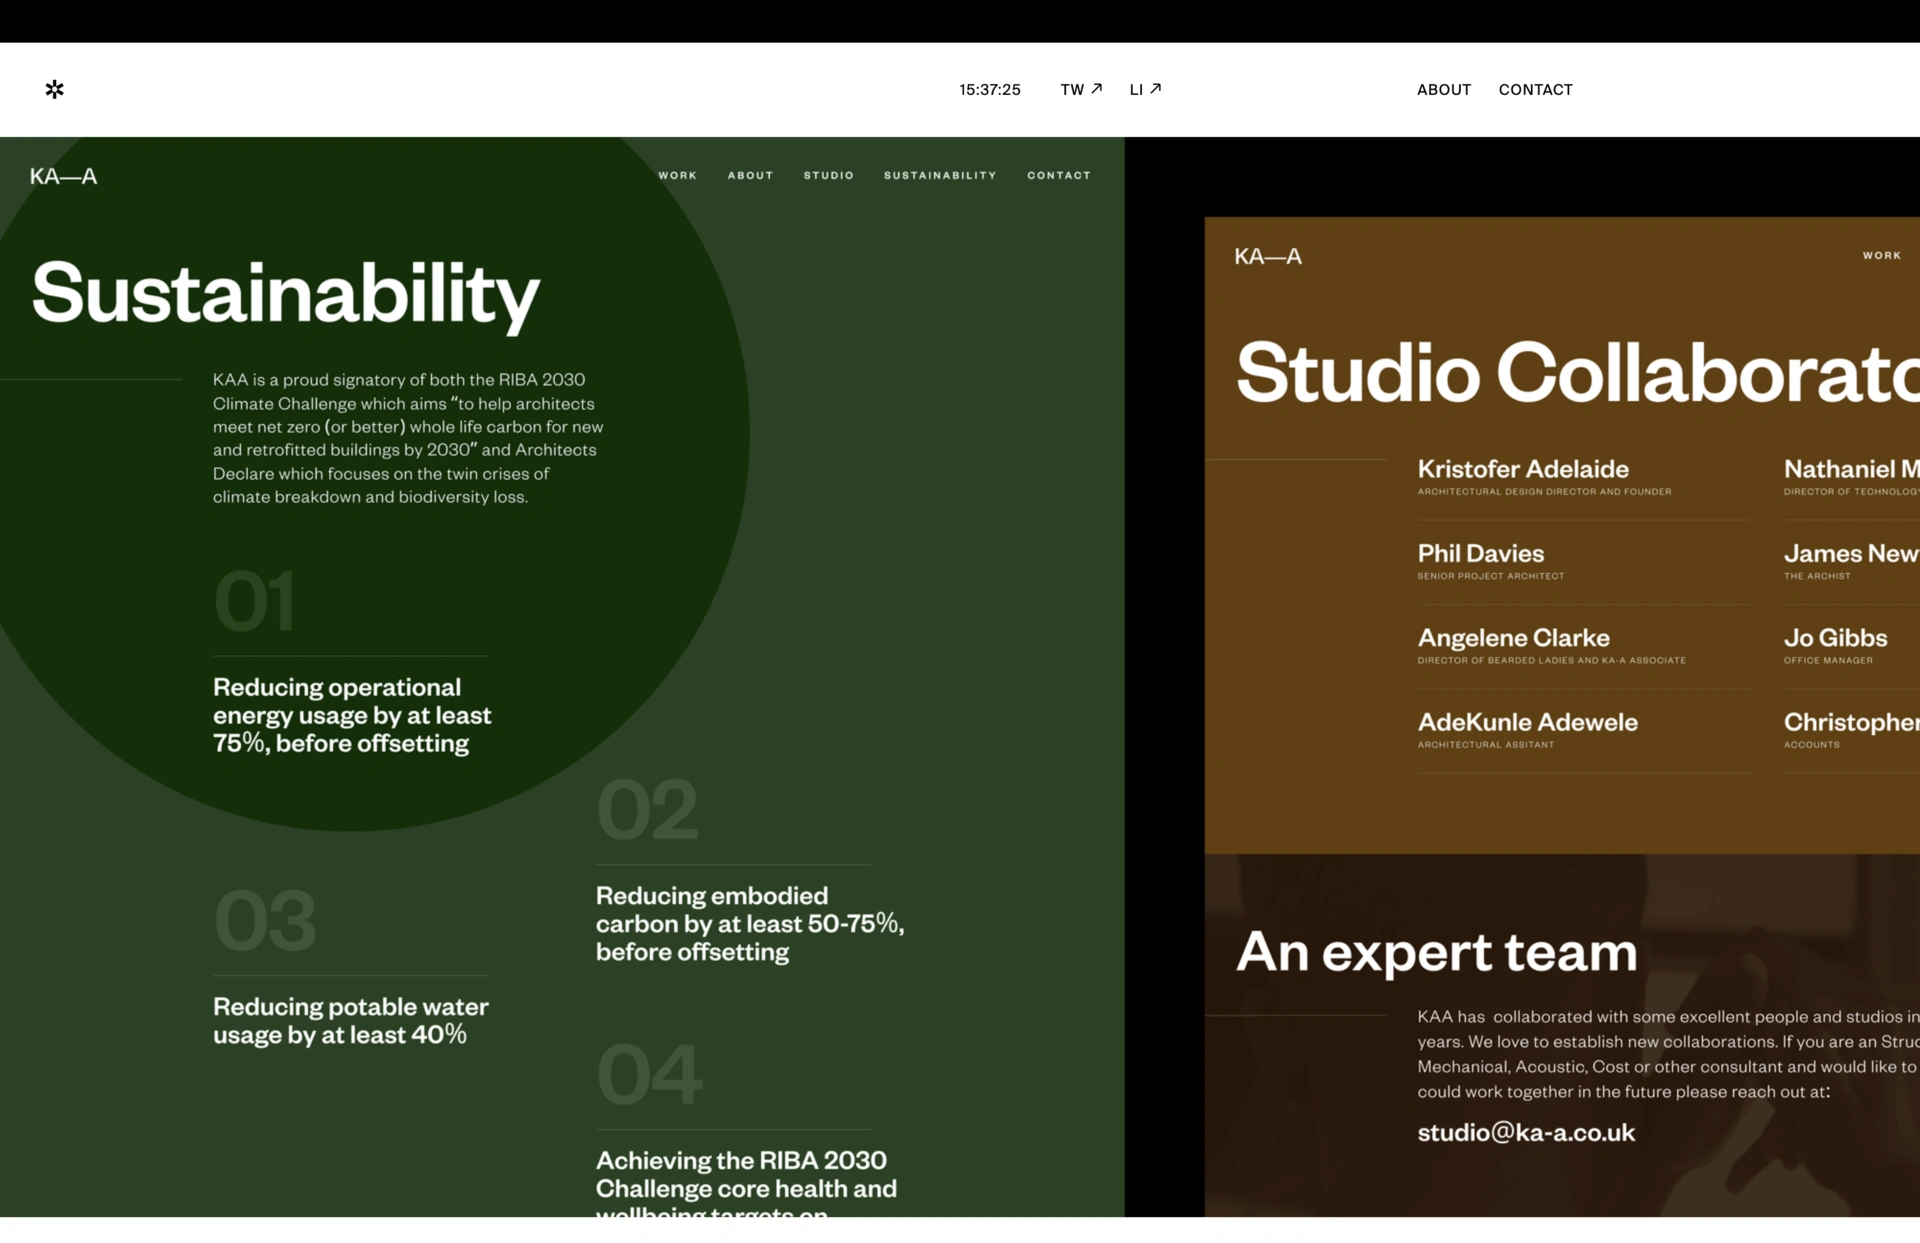
Task: Select CONTACT in green page navigation
Action: point(1058,176)
